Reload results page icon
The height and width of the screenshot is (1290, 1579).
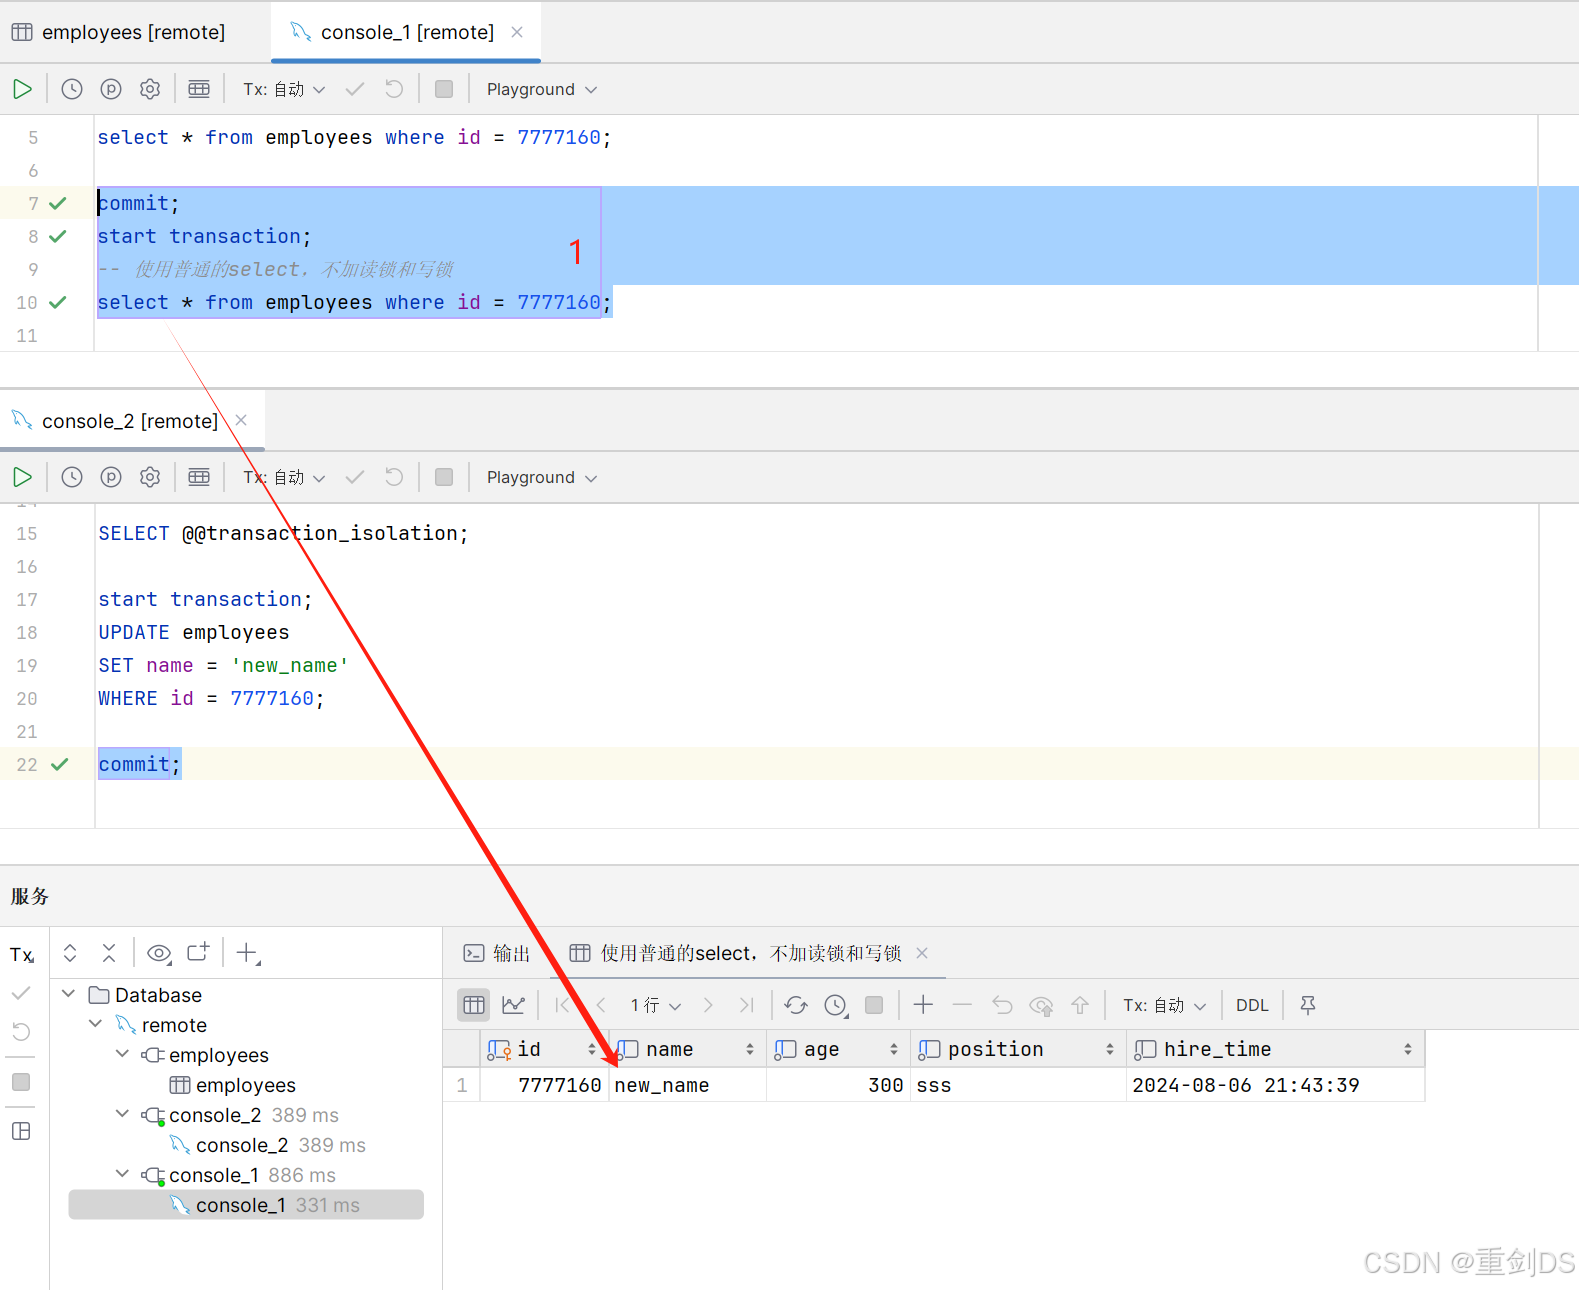pyautogui.click(x=796, y=1005)
